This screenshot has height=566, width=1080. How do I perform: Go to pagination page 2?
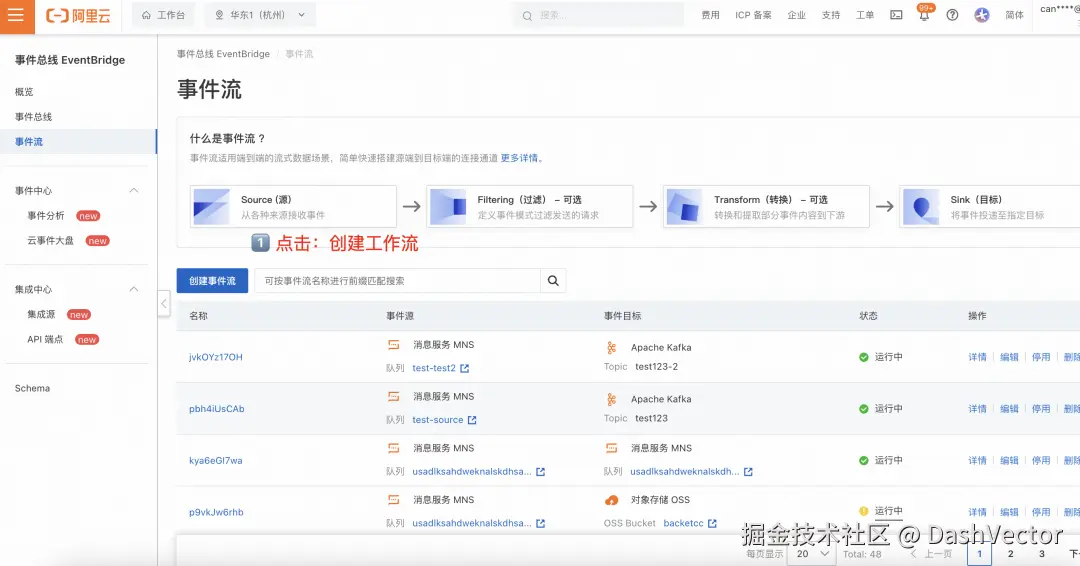tap(1010, 554)
